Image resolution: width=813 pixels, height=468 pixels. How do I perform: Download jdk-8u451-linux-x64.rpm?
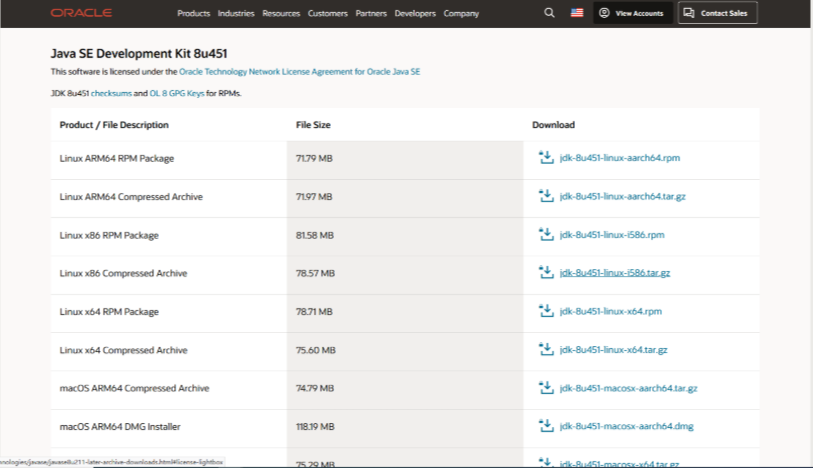(610, 311)
